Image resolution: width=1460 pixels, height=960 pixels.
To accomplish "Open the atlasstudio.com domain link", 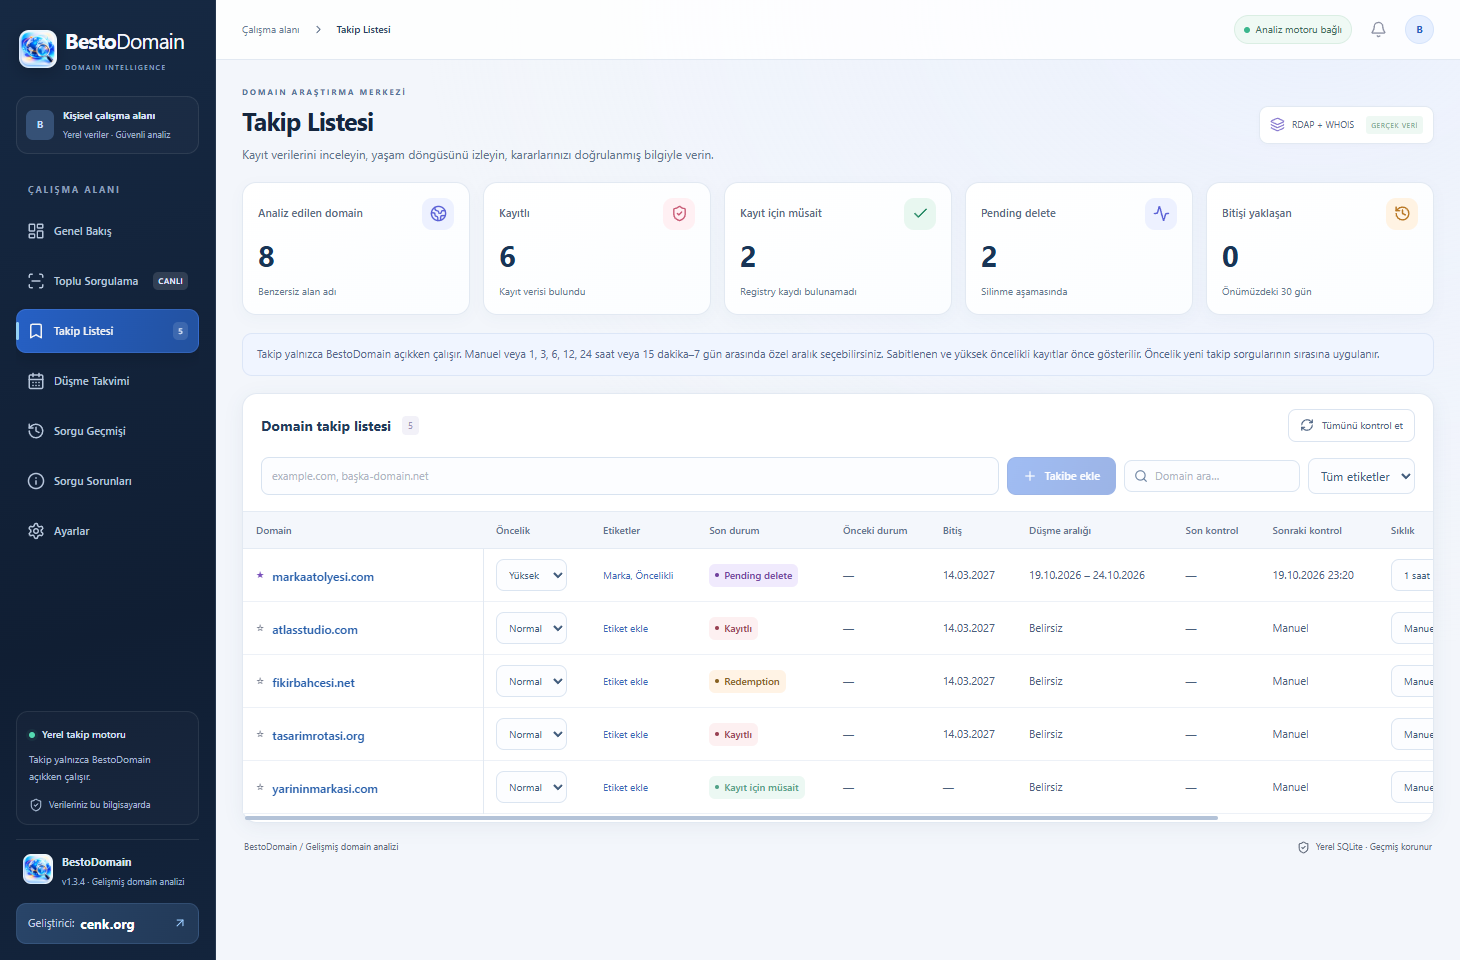I will [x=315, y=630].
